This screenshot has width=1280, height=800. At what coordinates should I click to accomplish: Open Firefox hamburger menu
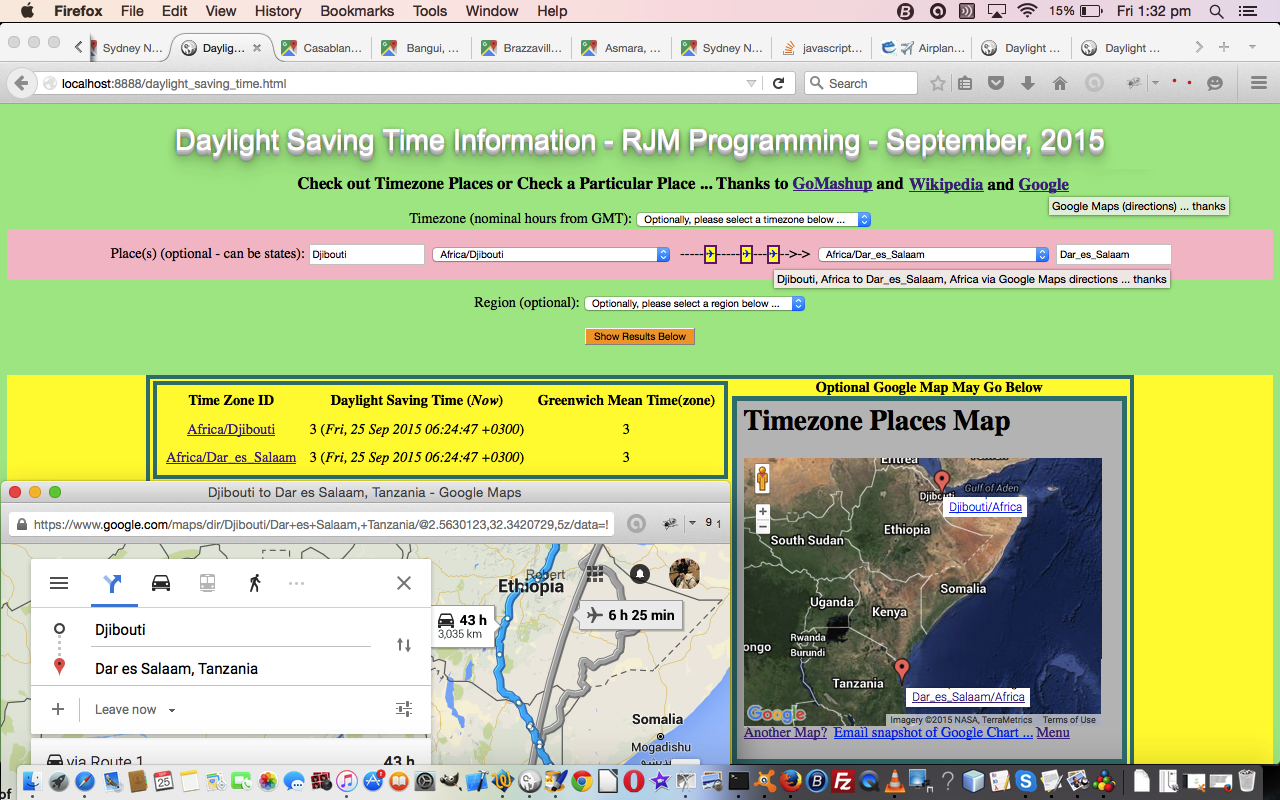pos(1259,84)
